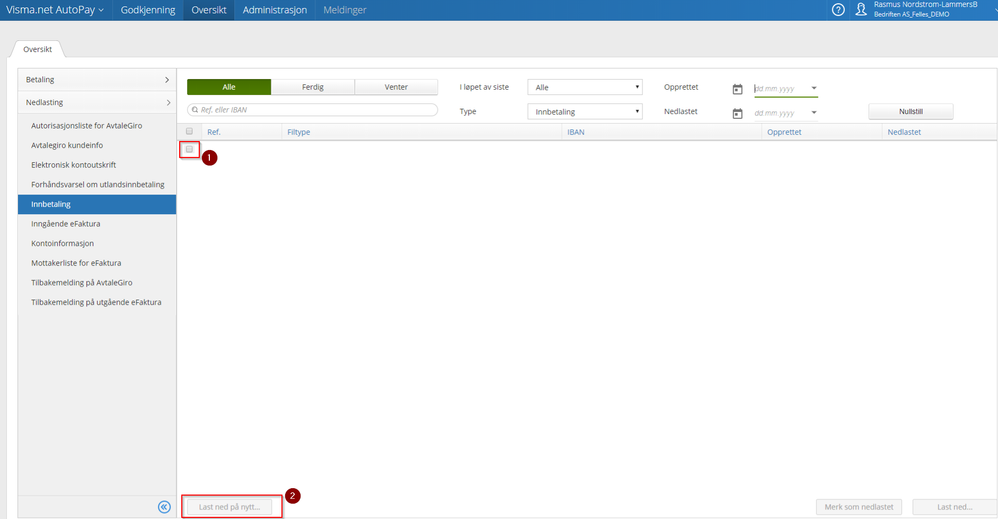Collapse the sidebar with double-arrow icon
The width and height of the screenshot is (998, 519).
pyautogui.click(x=164, y=507)
